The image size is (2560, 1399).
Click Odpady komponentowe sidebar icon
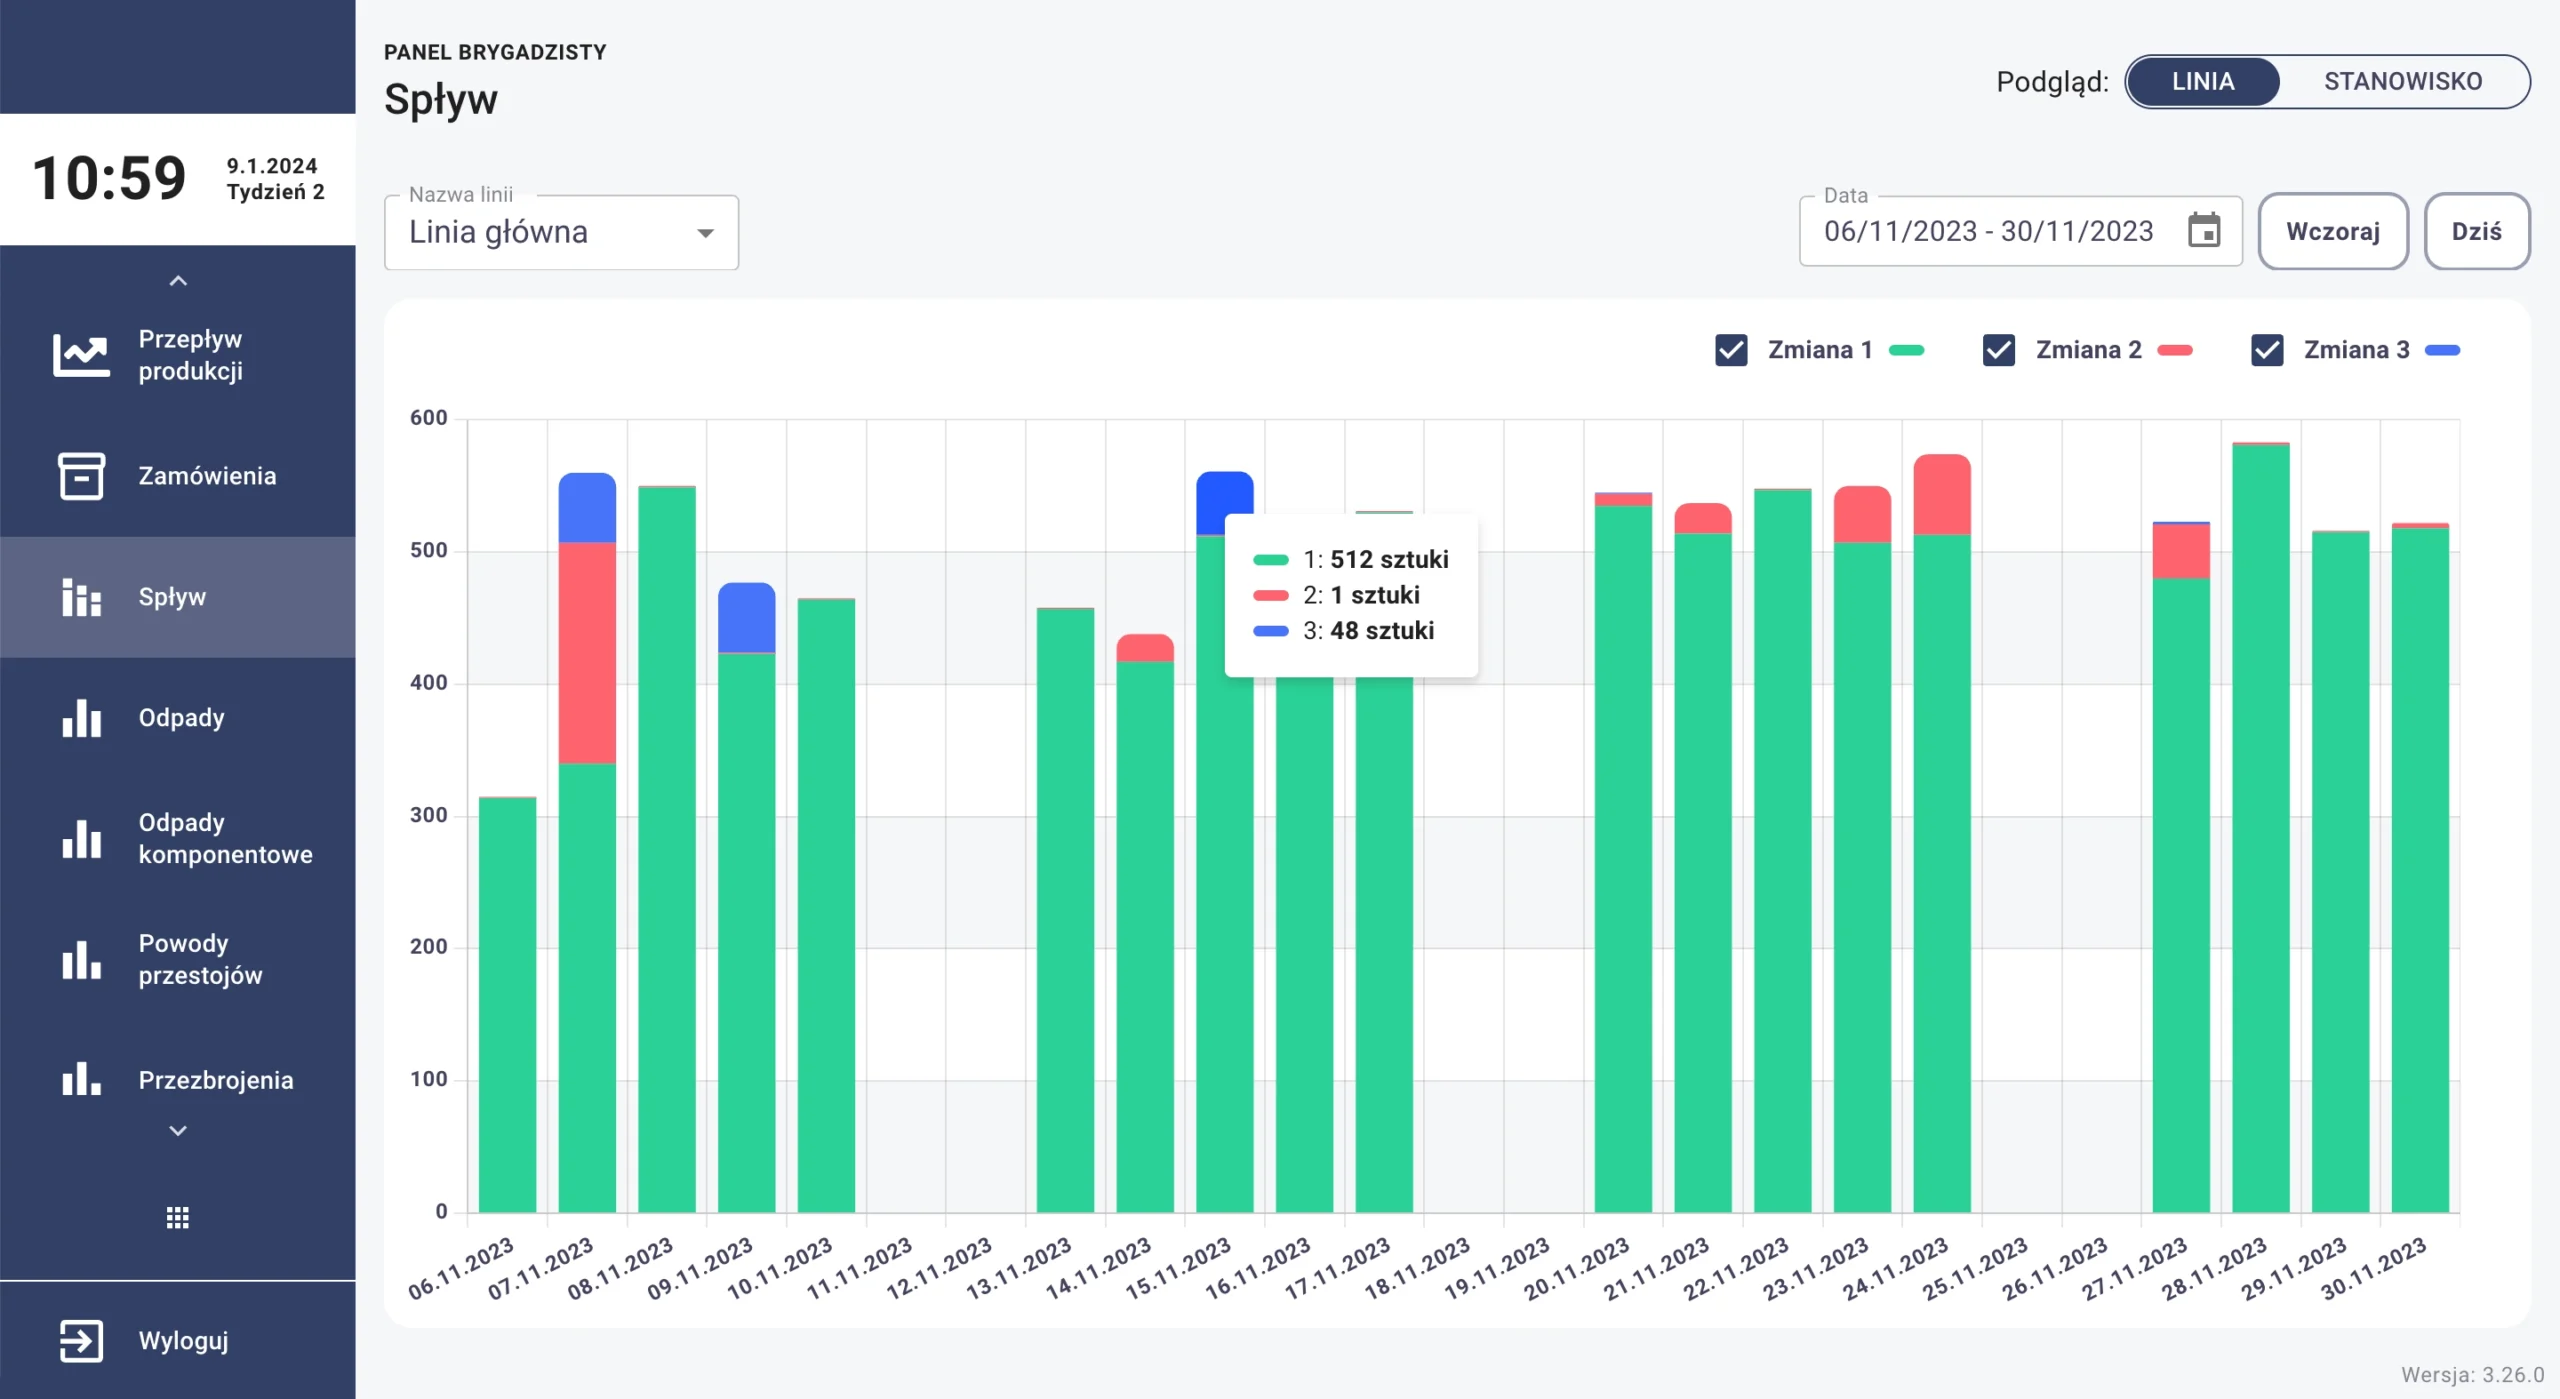81,839
